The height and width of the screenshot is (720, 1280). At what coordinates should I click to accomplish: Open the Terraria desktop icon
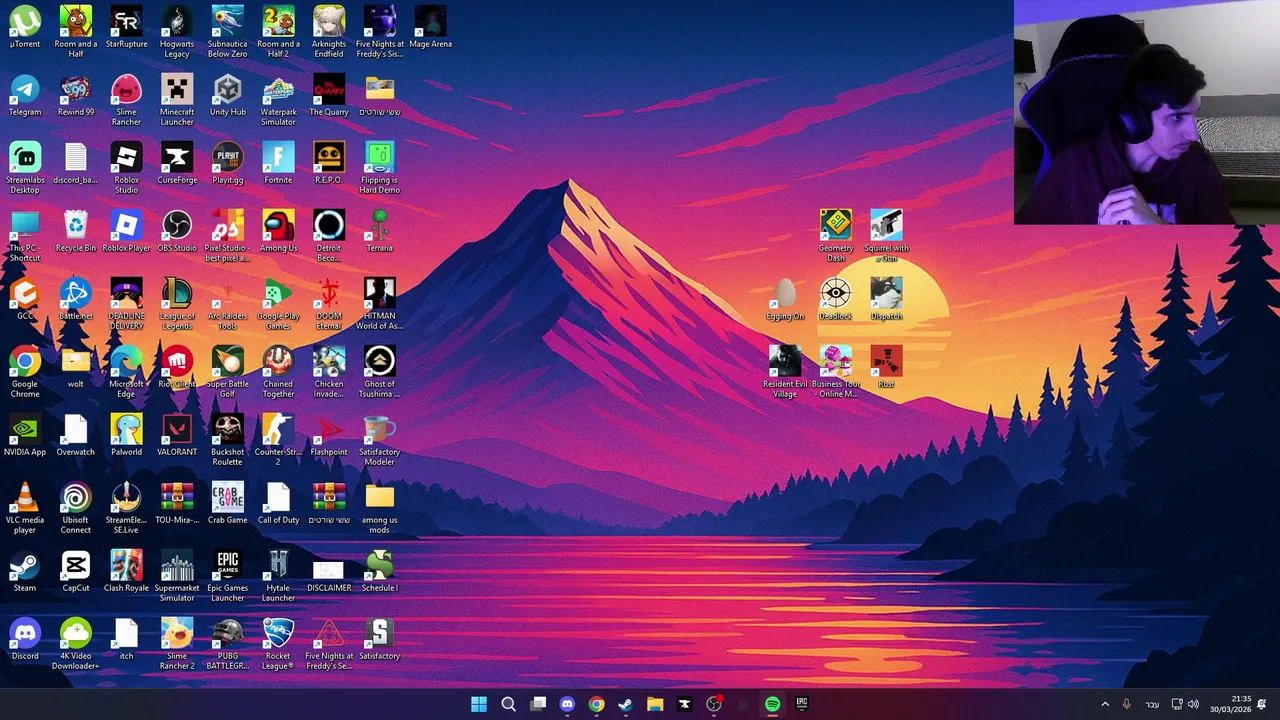[380, 232]
